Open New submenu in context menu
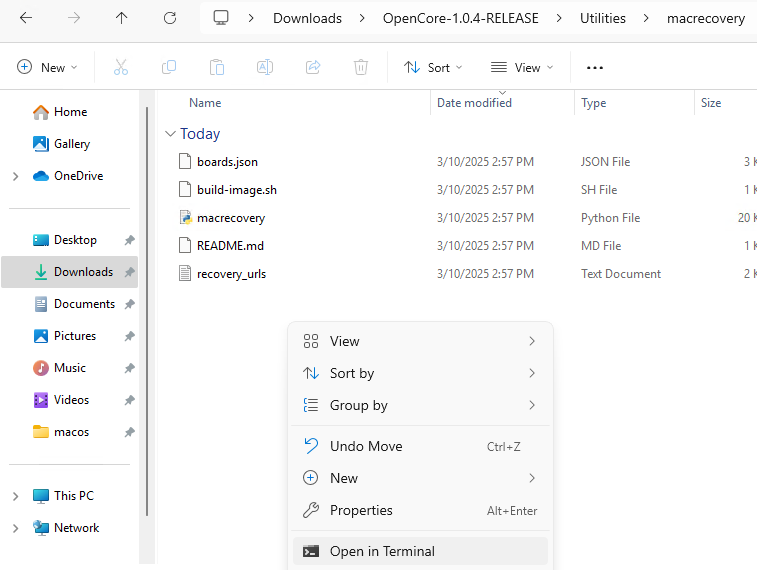This screenshot has height=570, width=757. tap(421, 478)
